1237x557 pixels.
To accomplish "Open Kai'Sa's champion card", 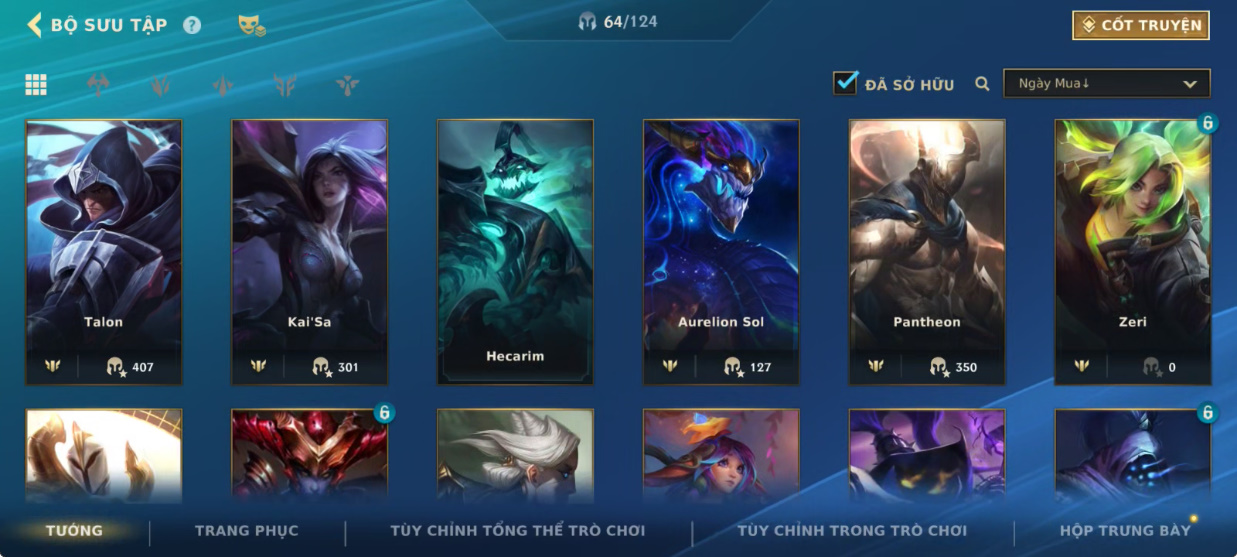I will pos(309,252).
